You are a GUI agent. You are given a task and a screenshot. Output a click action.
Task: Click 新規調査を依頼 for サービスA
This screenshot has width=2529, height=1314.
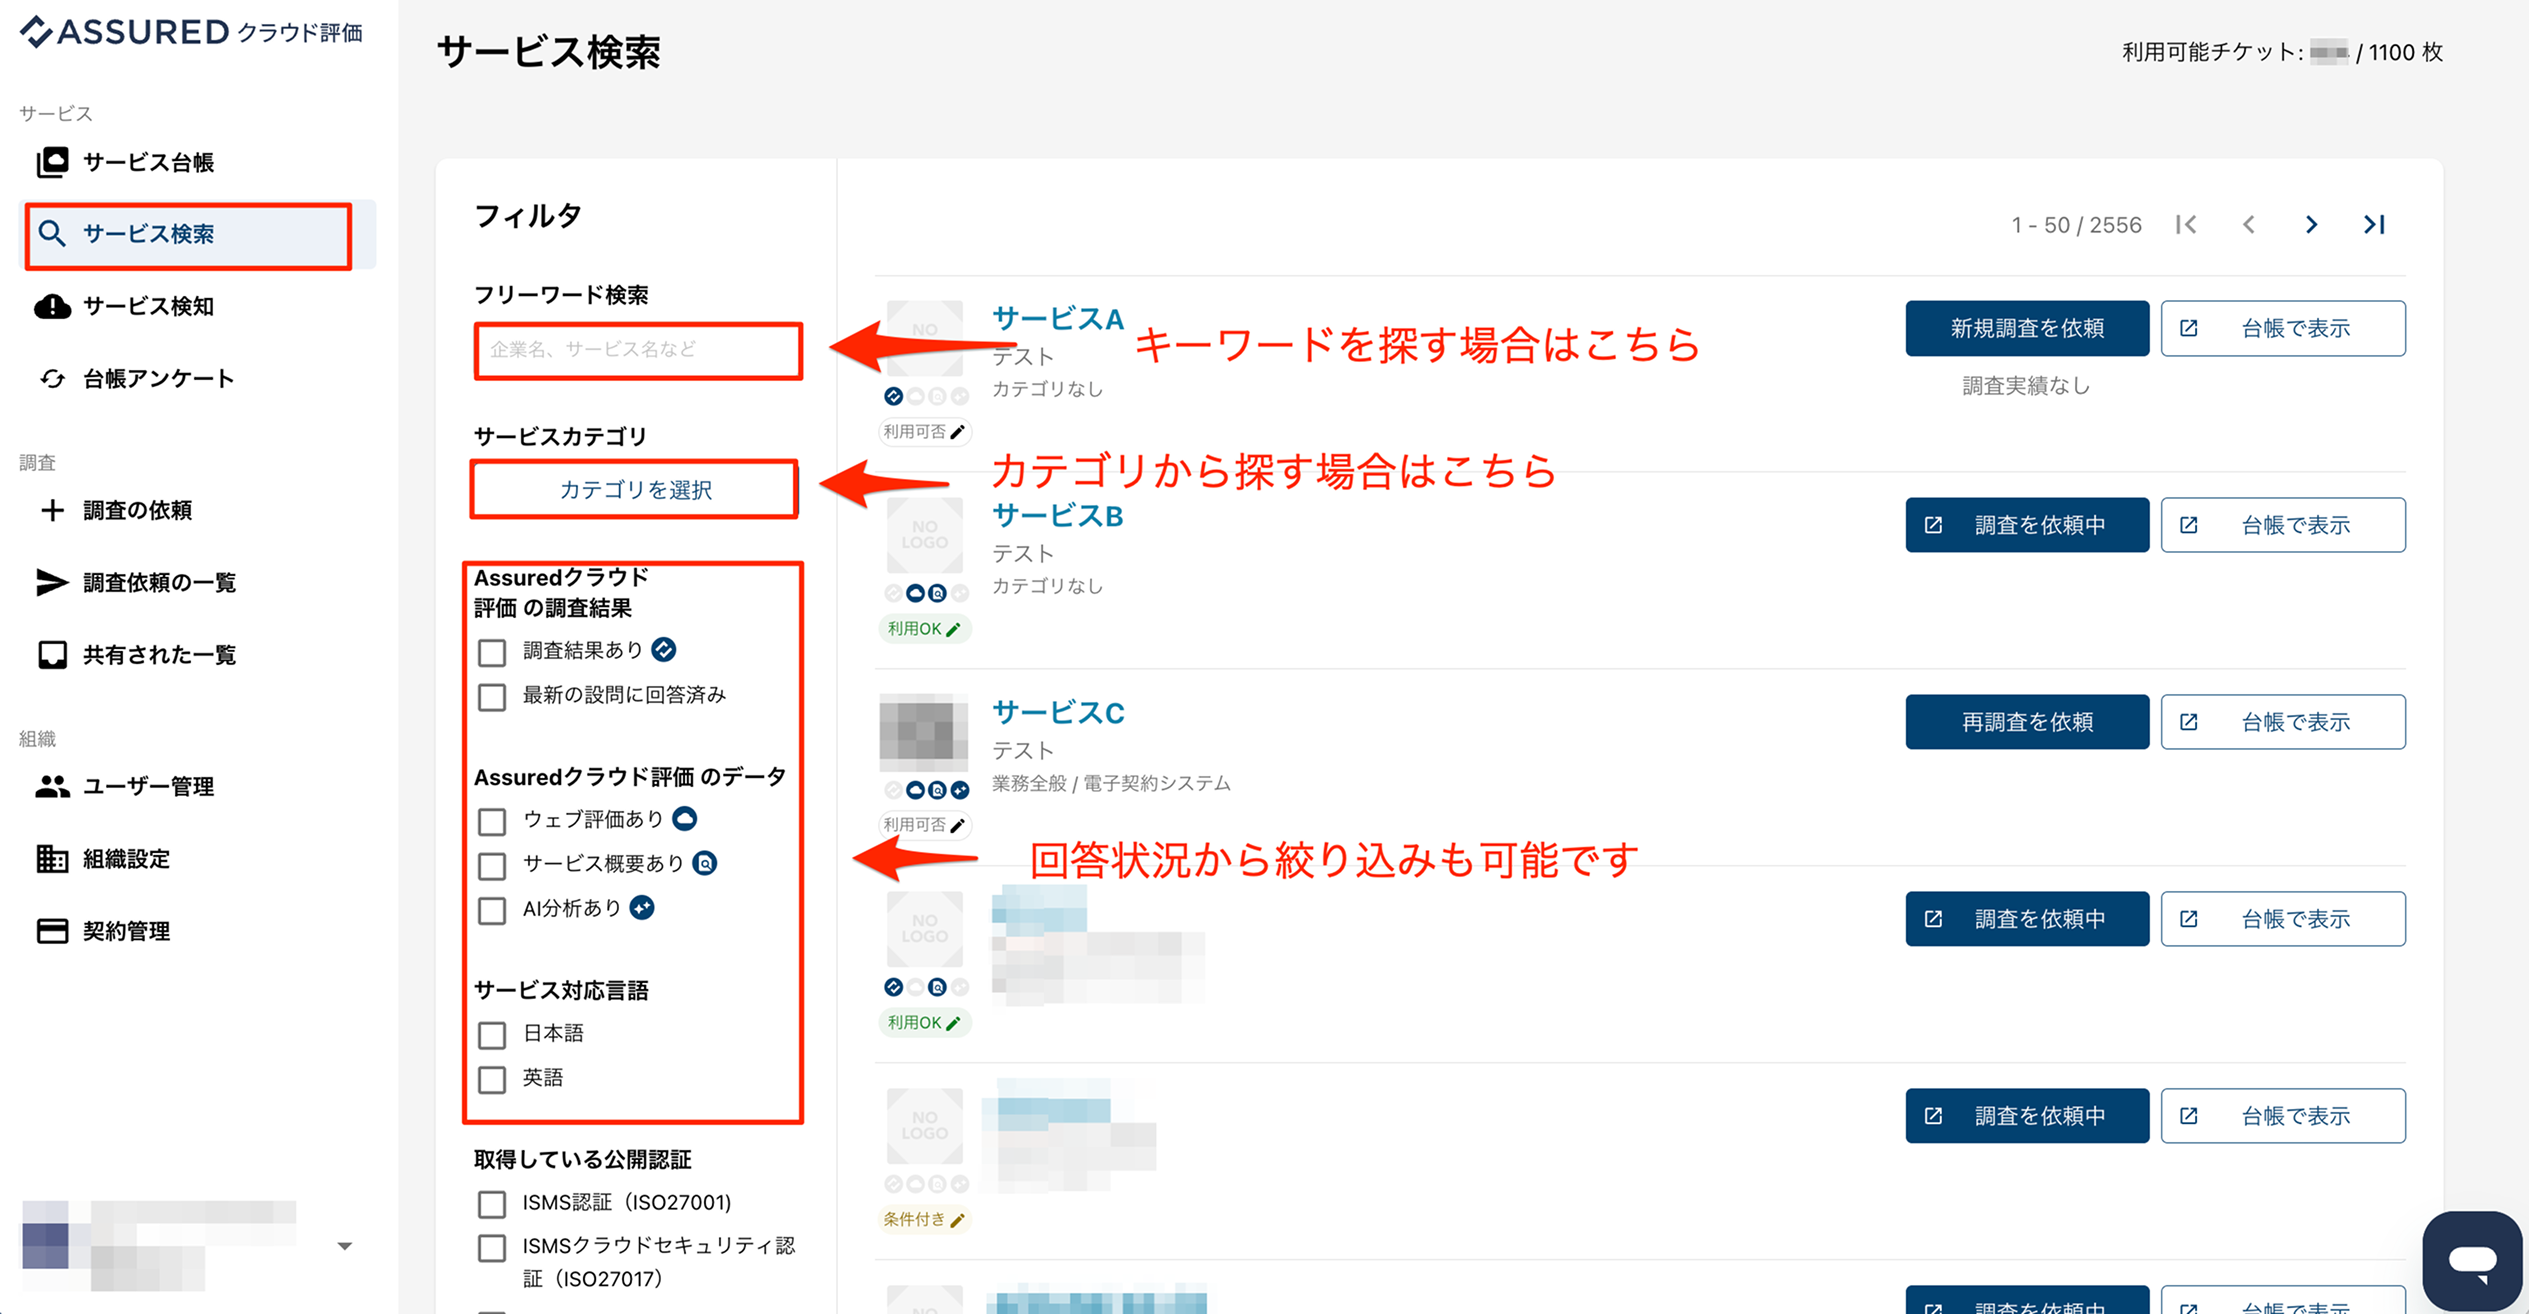(x=2027, y=328)
